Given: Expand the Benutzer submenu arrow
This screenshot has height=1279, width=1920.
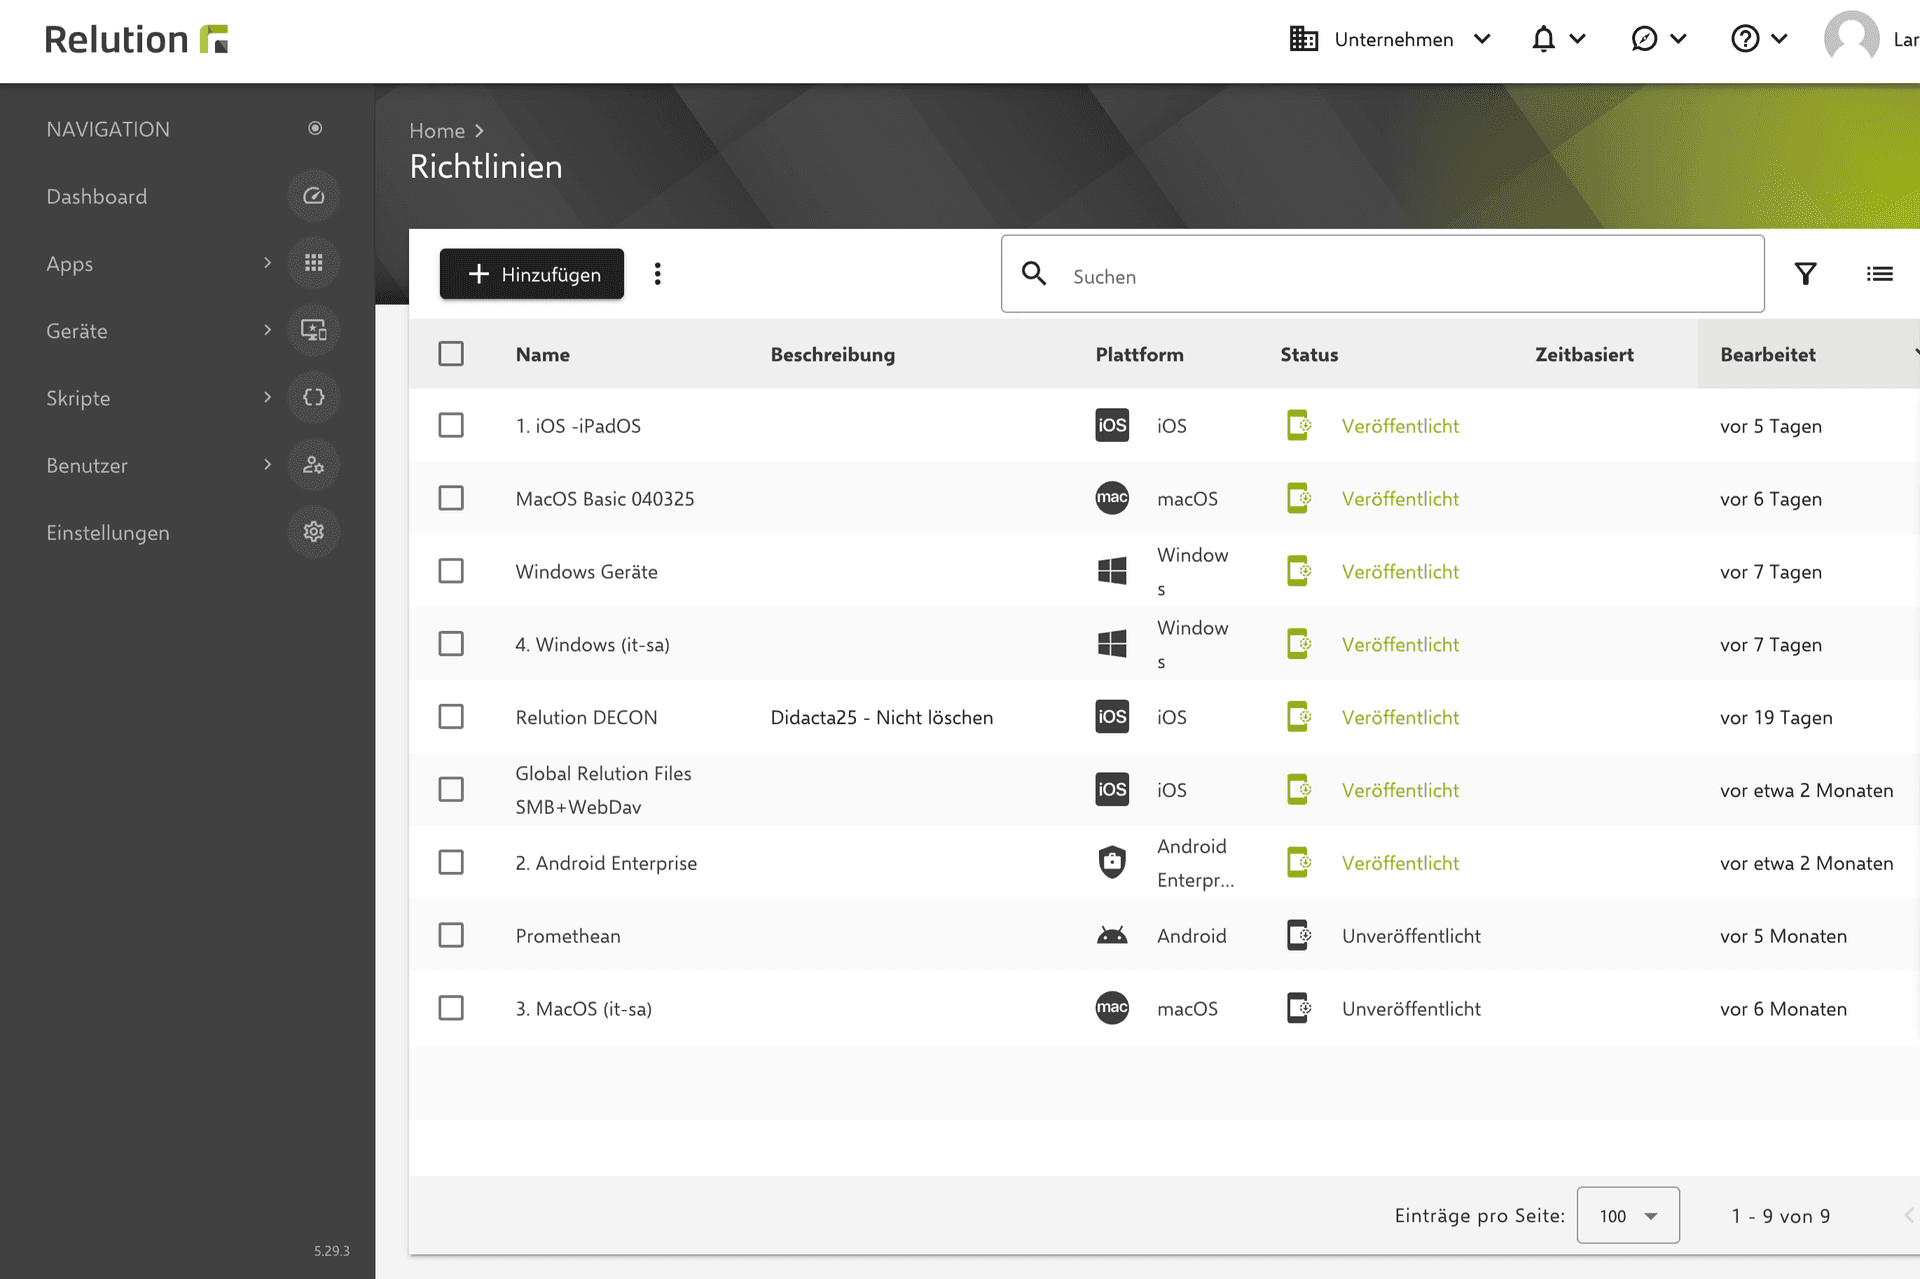Looking at the screenshot, I should coord(267,465).
